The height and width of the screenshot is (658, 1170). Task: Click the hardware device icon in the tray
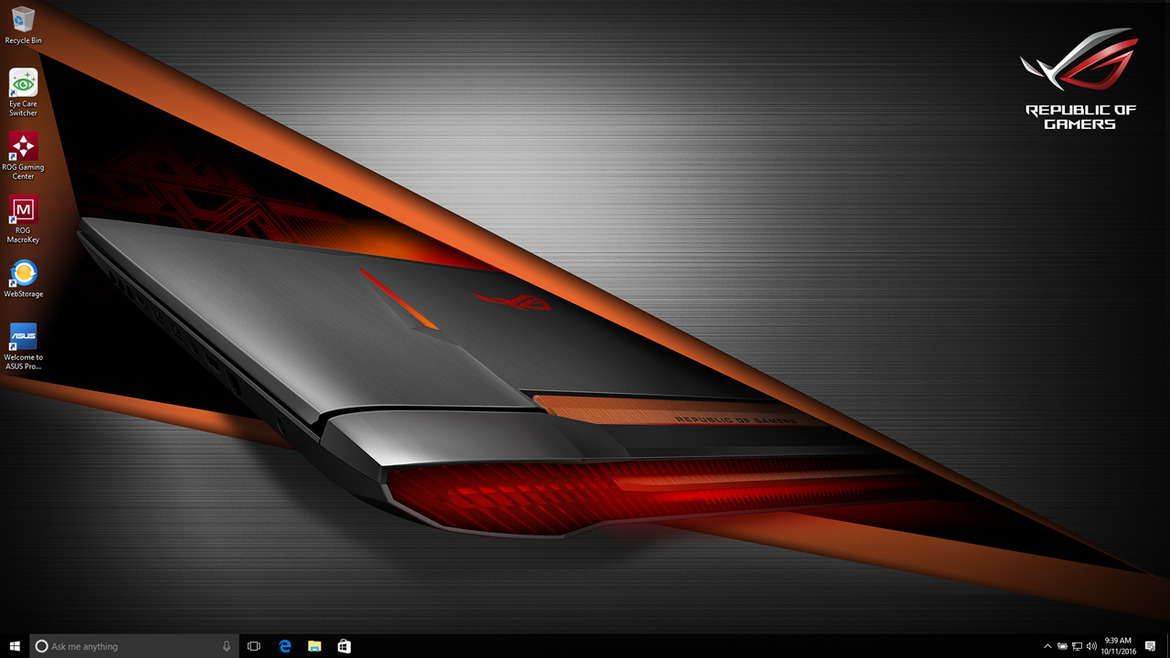click(x=1062, y=646)
